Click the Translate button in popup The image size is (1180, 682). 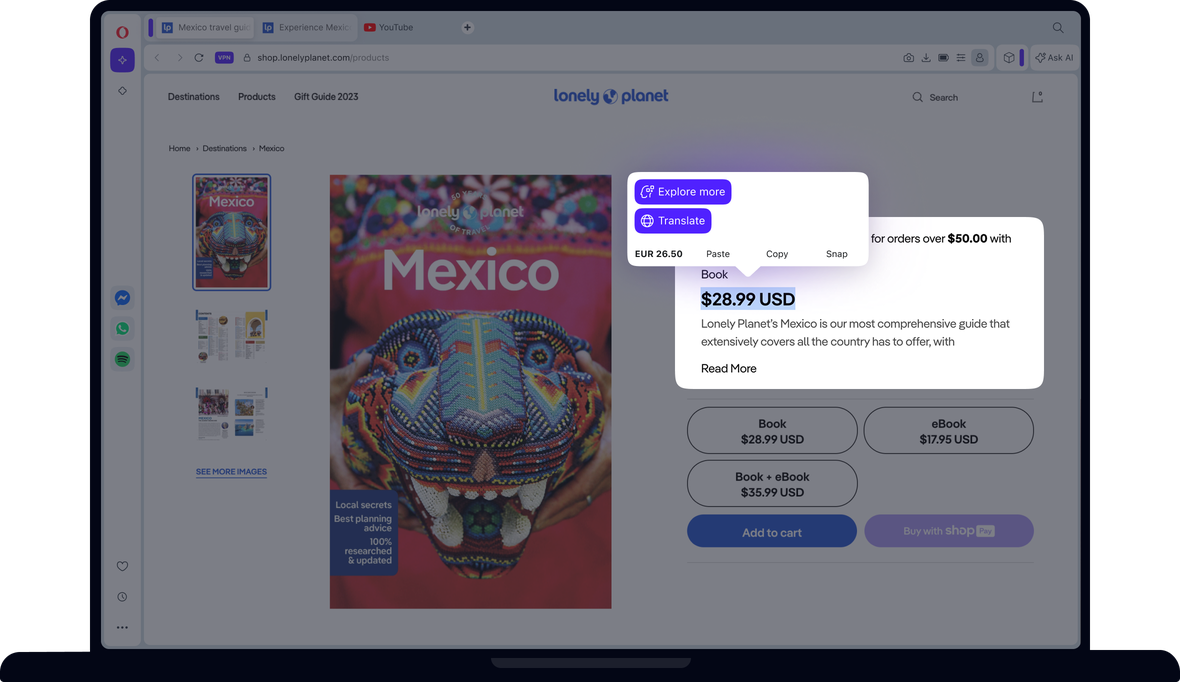(x=673, y=221)
